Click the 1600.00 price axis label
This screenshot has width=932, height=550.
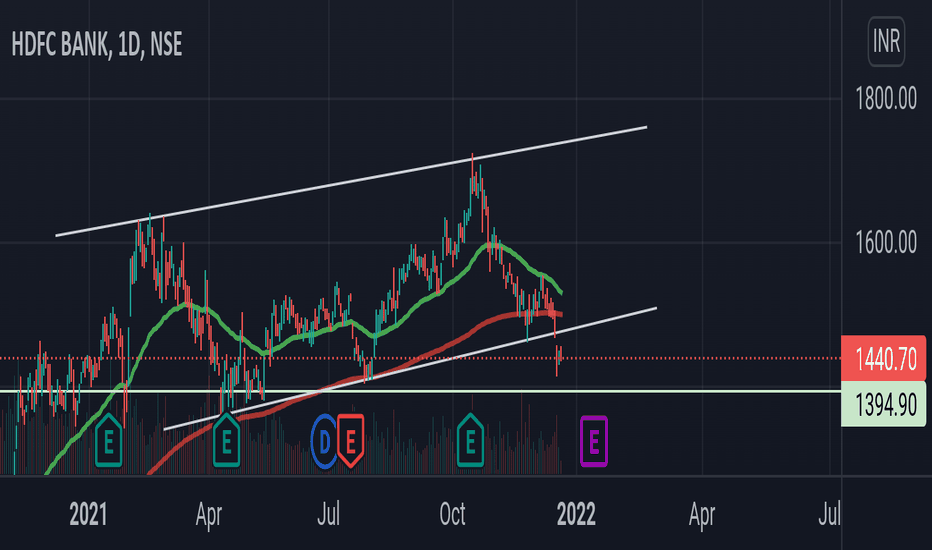point(886,243)
